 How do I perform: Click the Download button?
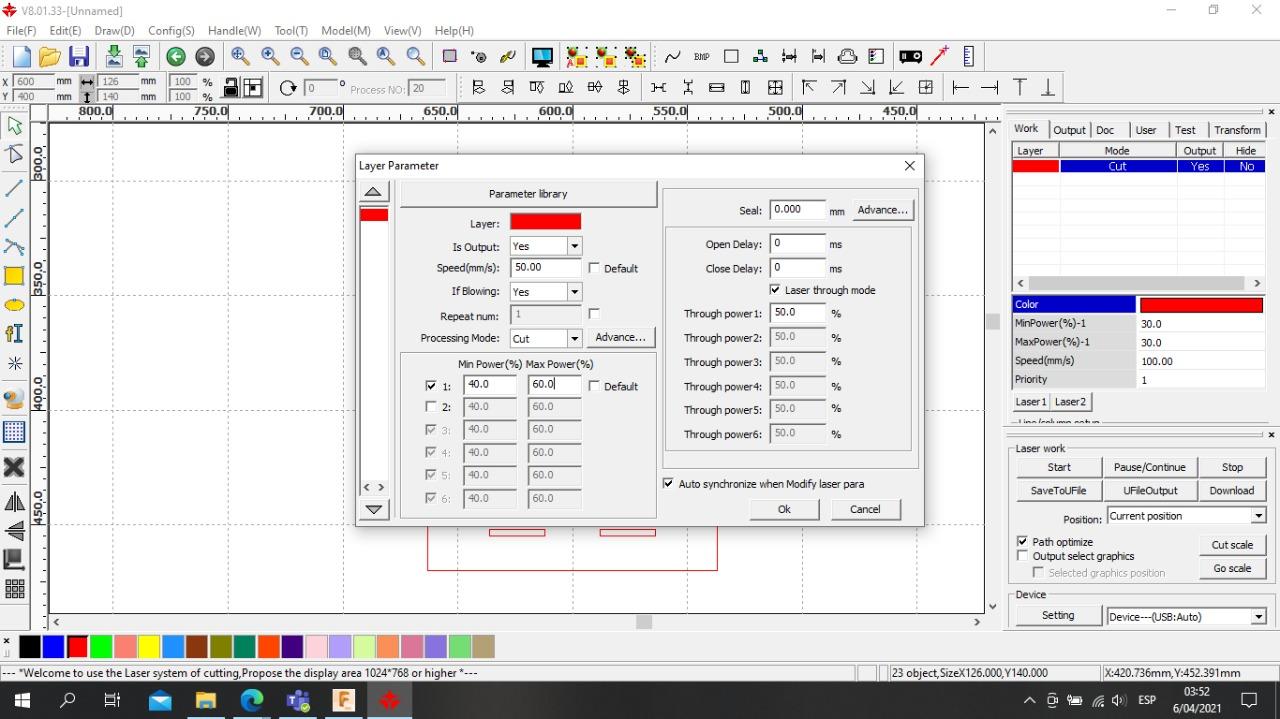click(1231, 491)
